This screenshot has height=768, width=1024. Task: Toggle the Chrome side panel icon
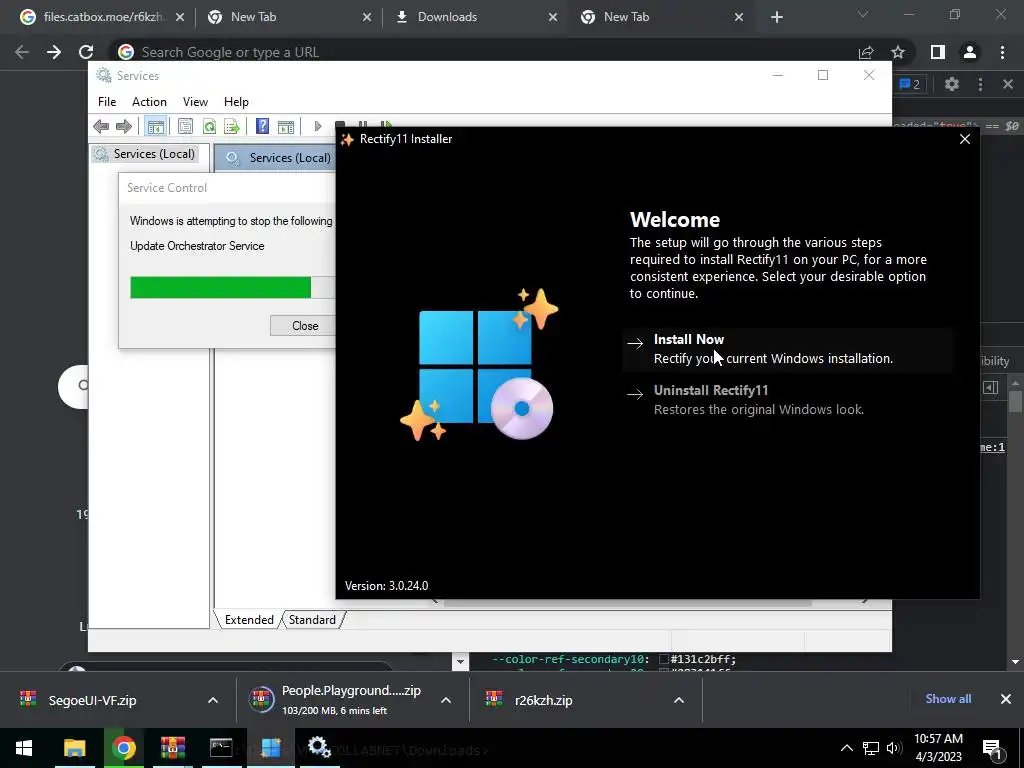938,52
